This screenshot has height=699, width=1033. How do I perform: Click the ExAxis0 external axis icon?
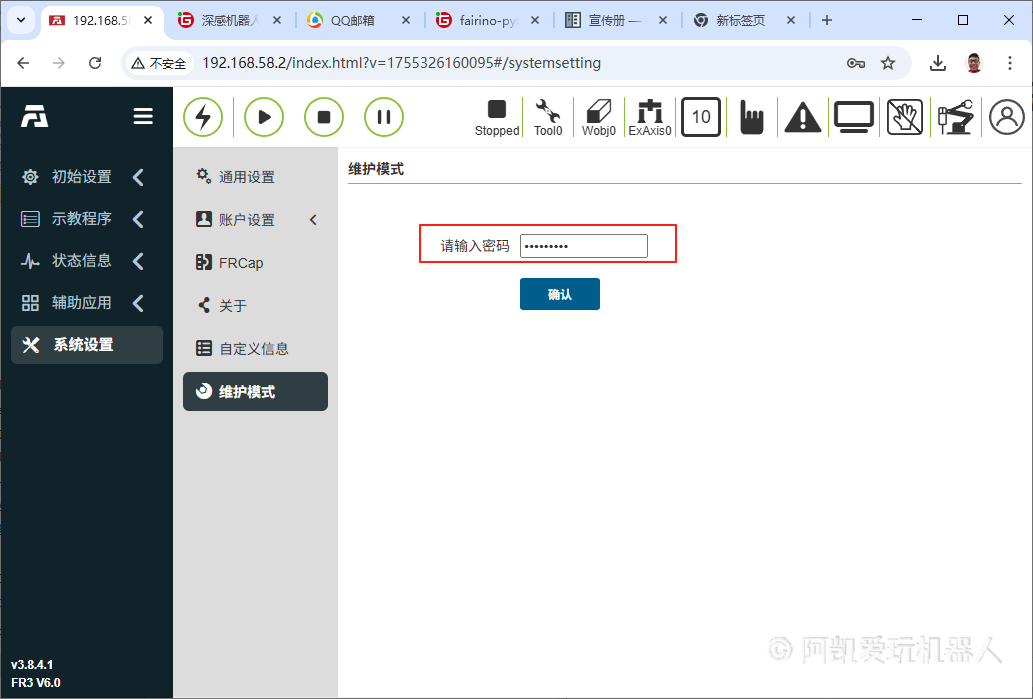650,117
